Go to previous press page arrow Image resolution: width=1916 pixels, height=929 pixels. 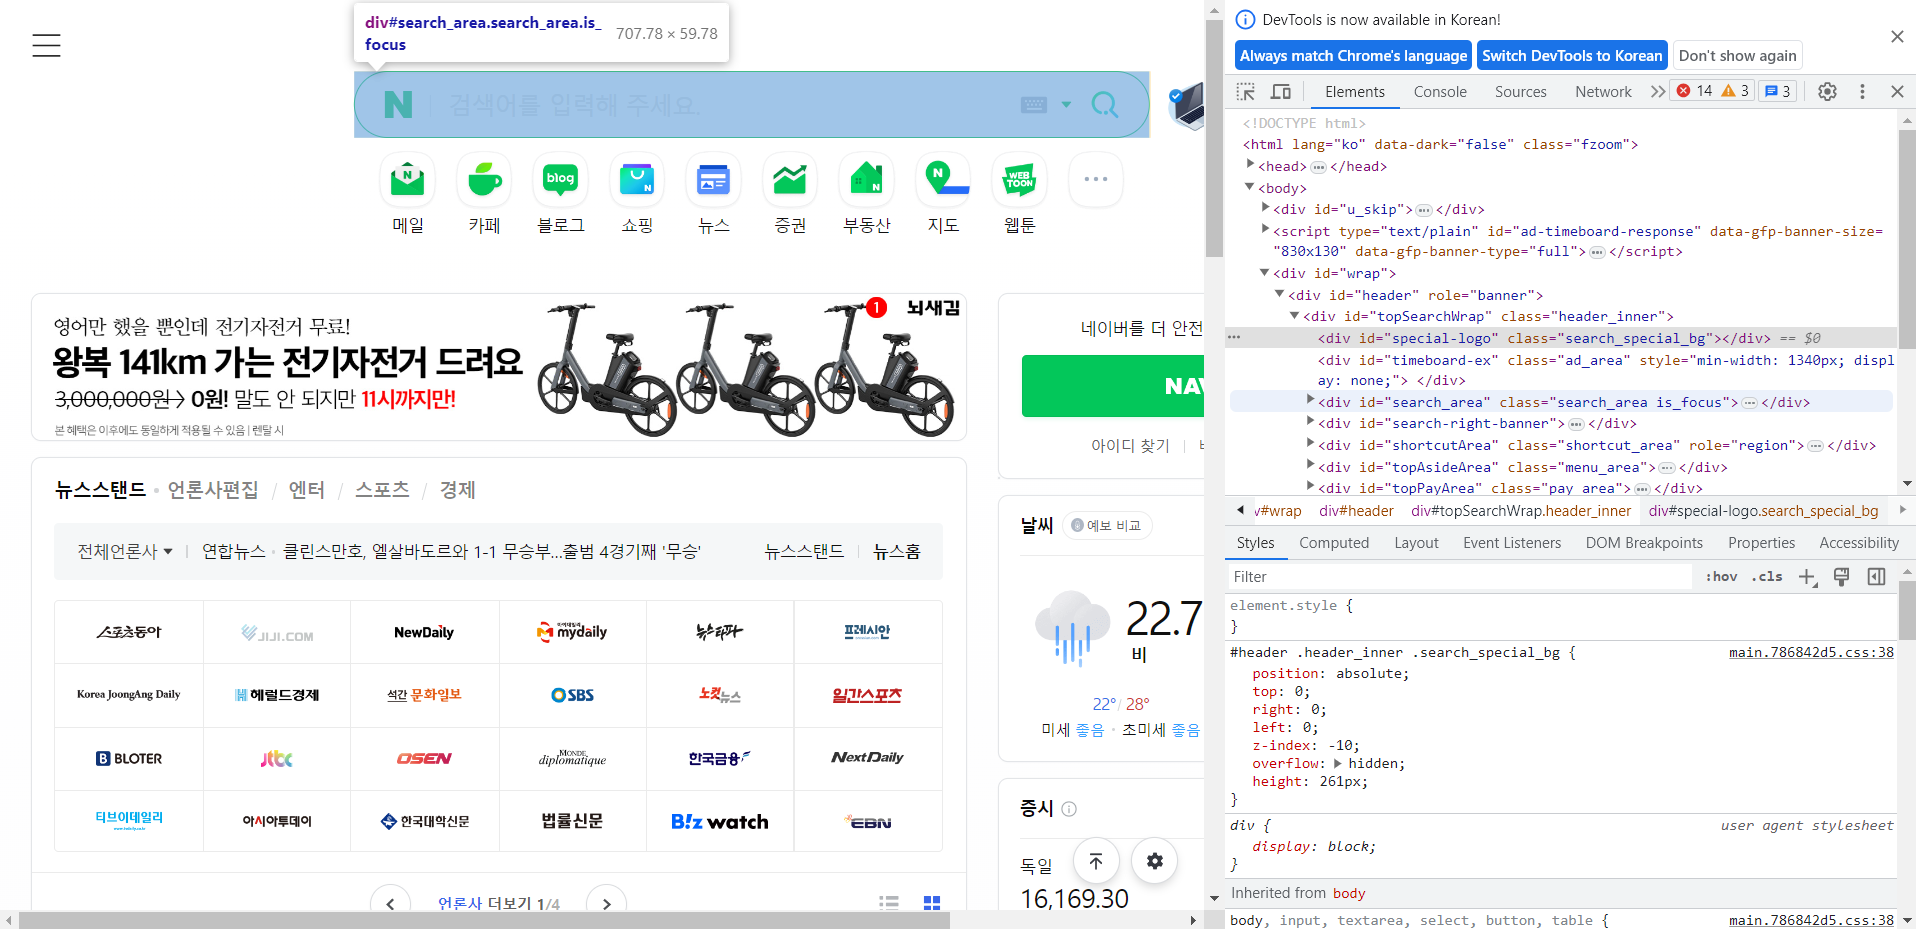click(390, 903)
